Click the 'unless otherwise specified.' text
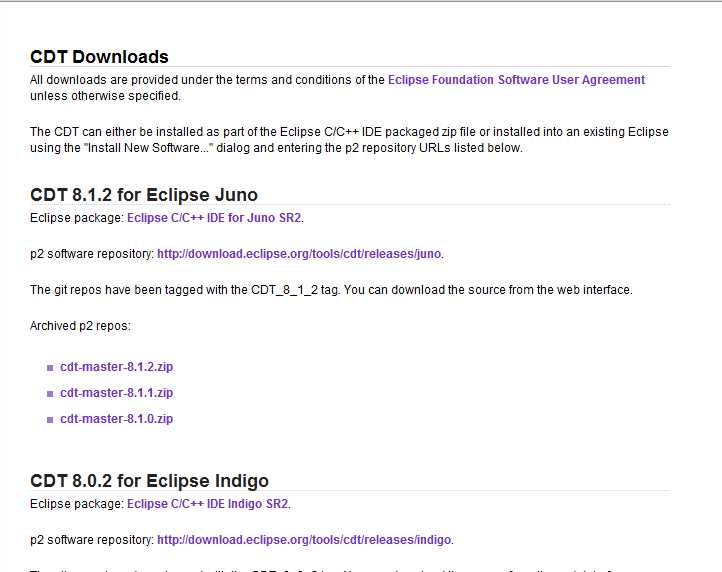722x572 pixels. click(105, 96)
